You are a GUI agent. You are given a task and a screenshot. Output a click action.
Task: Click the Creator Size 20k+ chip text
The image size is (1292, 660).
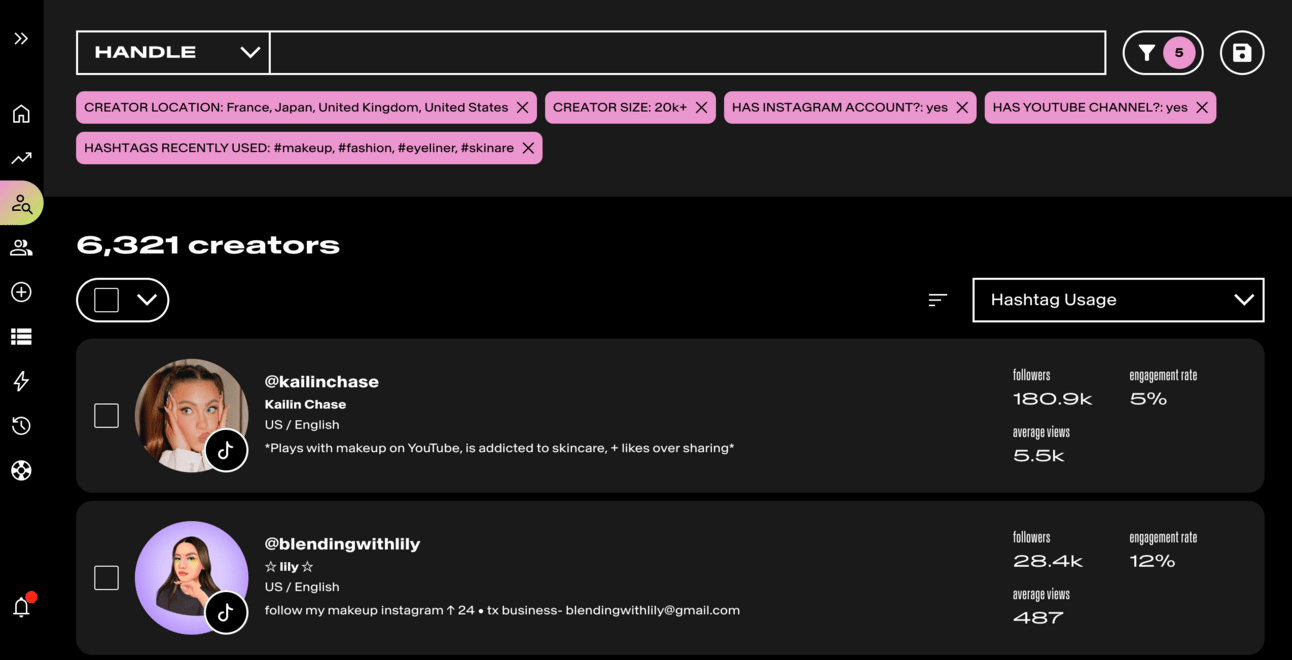(620, 108)
